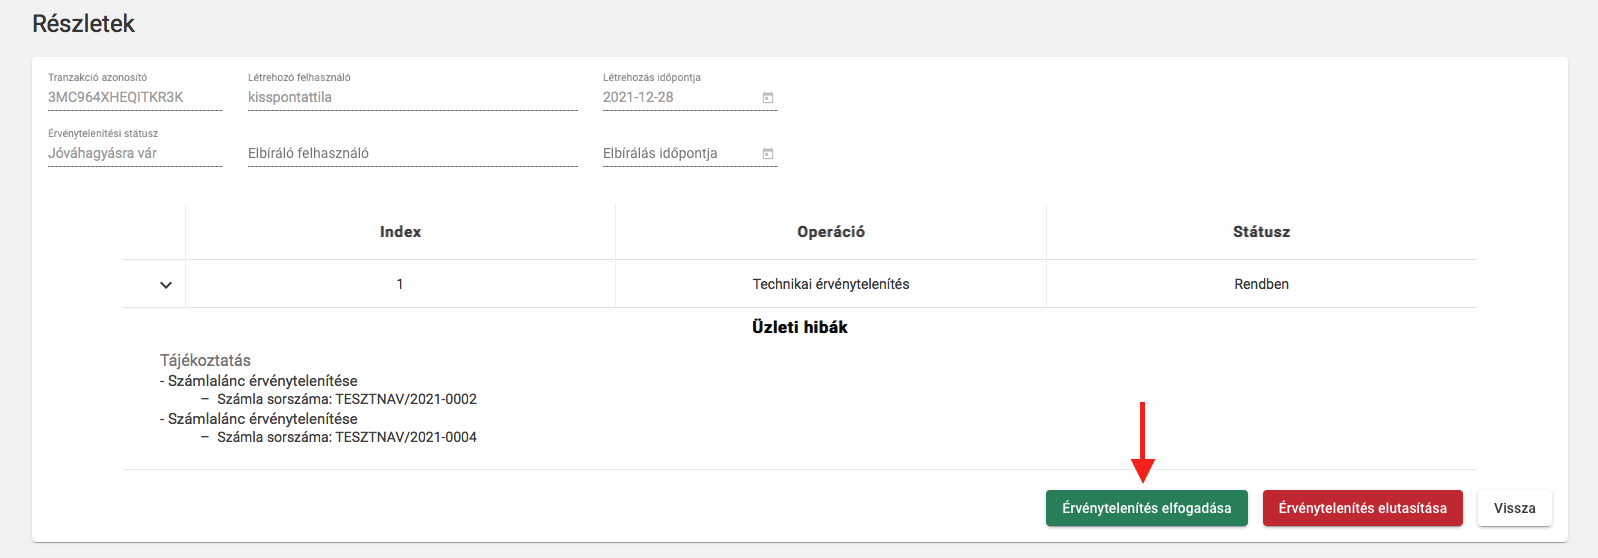This screenshot has width=1598, height=558.
Task: Click the Tájékoztatás label
Action: tap(205, 360)
